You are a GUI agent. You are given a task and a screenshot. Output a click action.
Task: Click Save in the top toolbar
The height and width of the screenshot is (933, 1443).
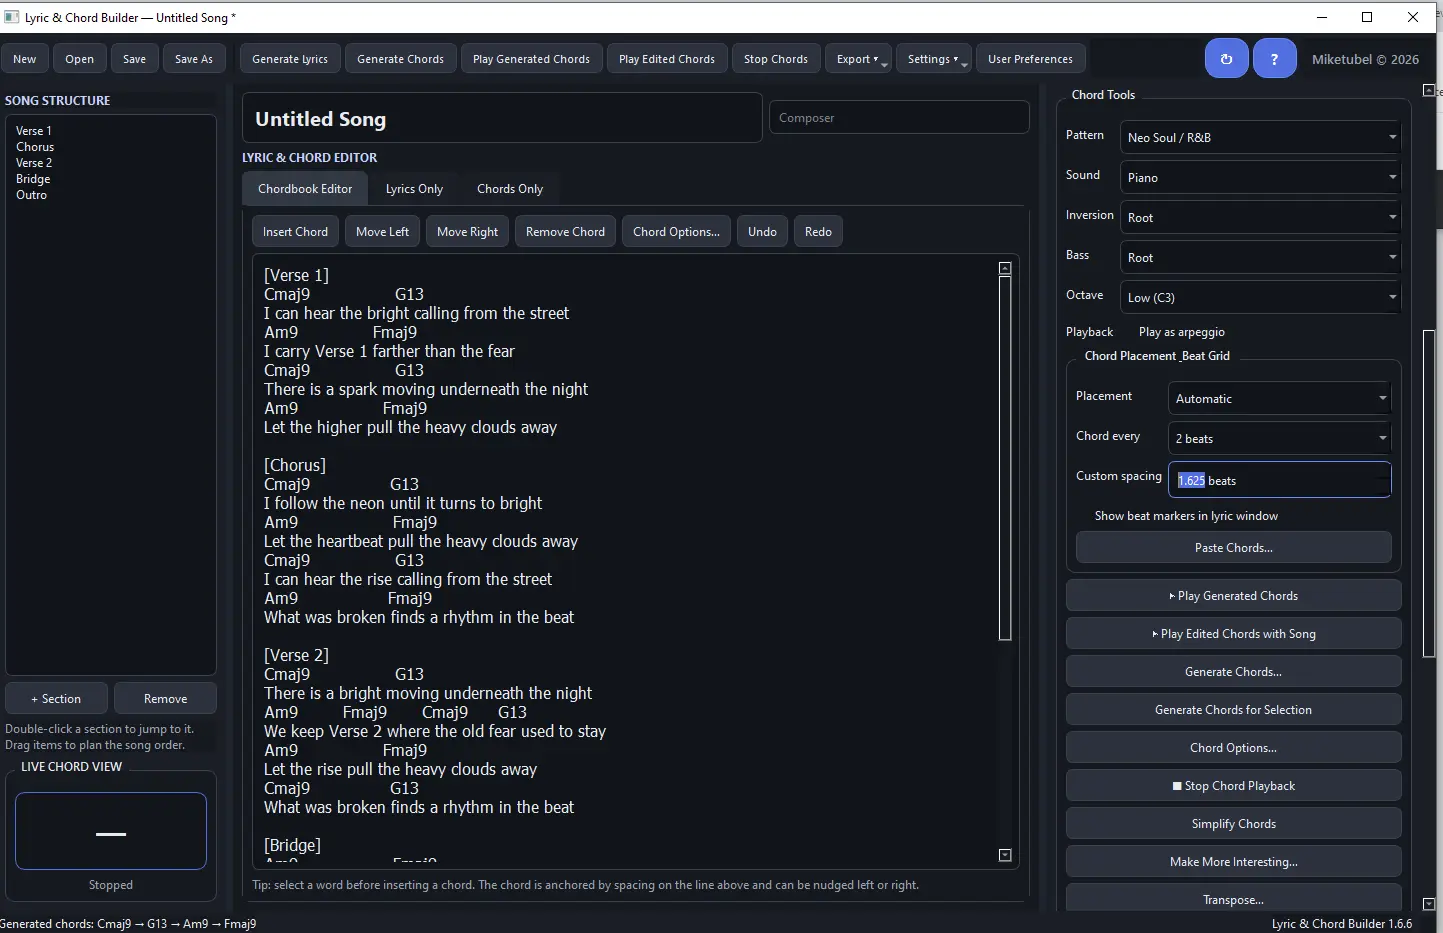[x=135, y=59]
